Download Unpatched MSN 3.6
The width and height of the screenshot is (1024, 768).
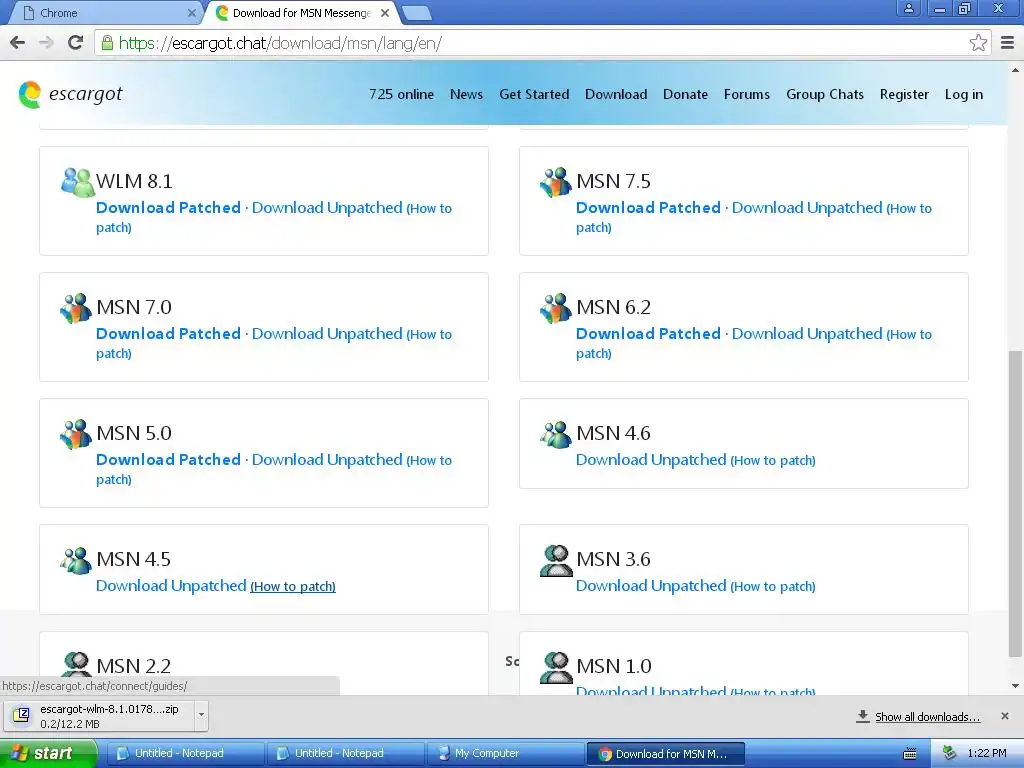click(x=651, y=586)
